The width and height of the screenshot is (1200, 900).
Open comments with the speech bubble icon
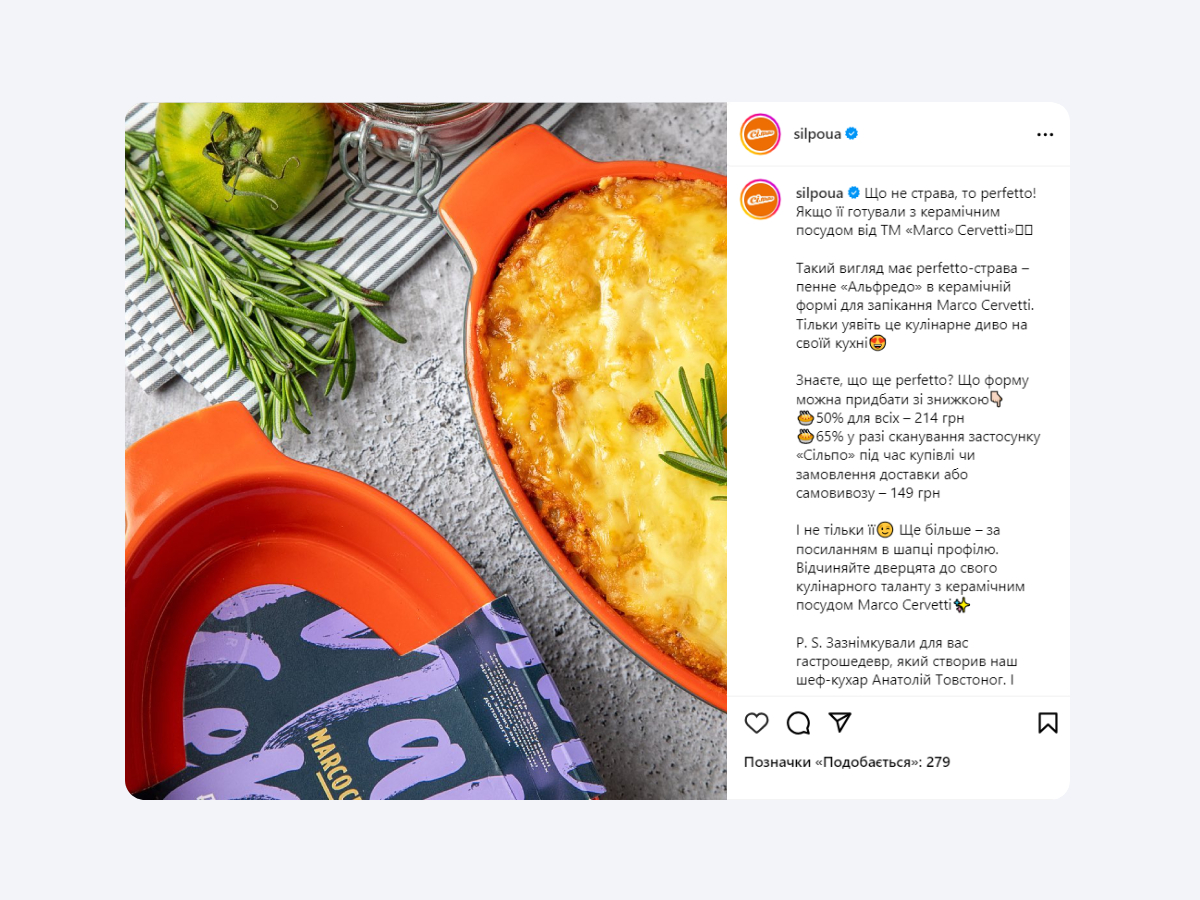pyautogui.click(x=798, y=723)
